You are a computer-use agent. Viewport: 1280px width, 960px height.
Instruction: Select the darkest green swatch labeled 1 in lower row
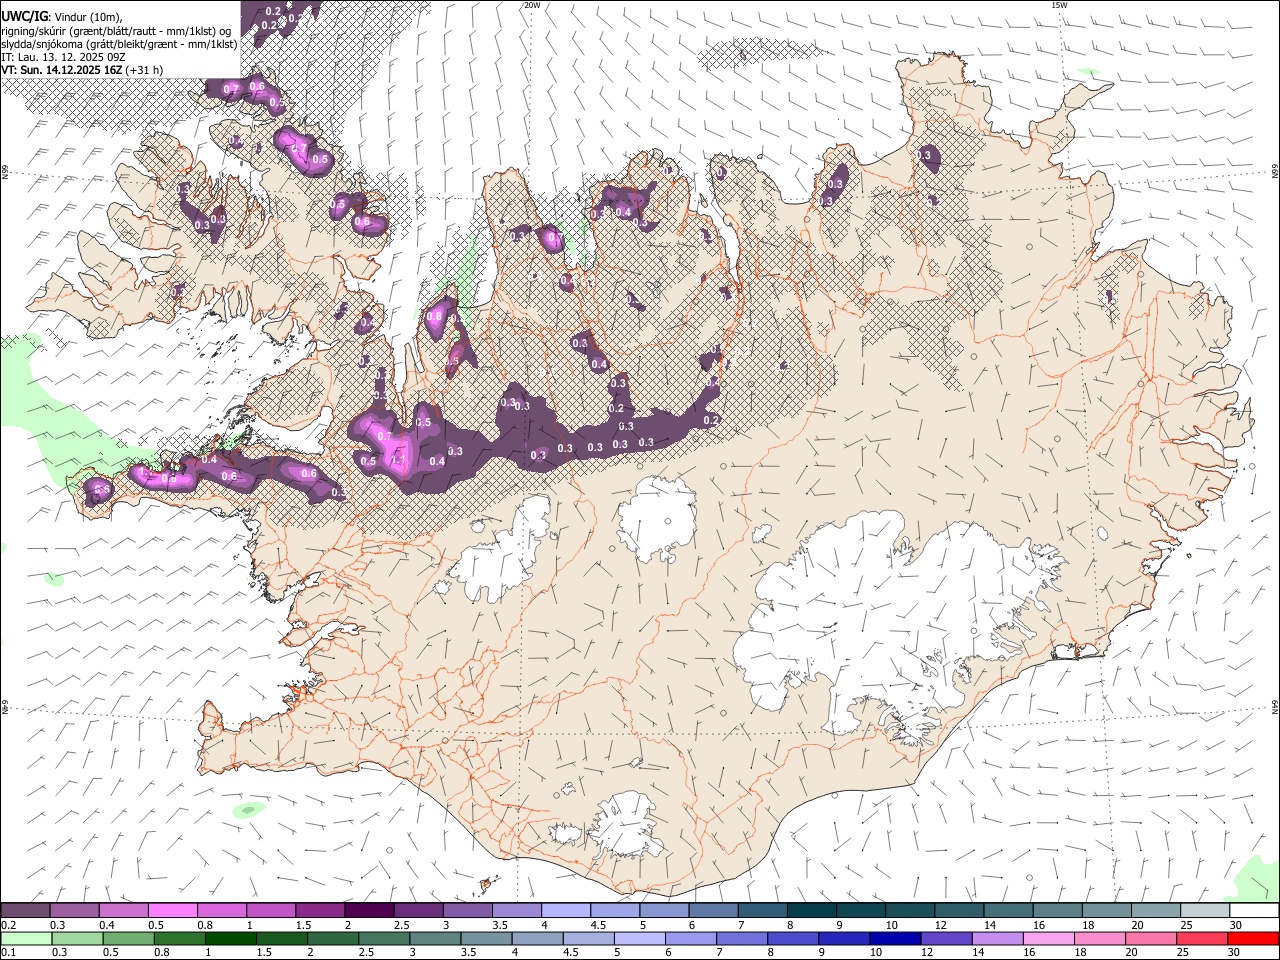click(231, 939)
